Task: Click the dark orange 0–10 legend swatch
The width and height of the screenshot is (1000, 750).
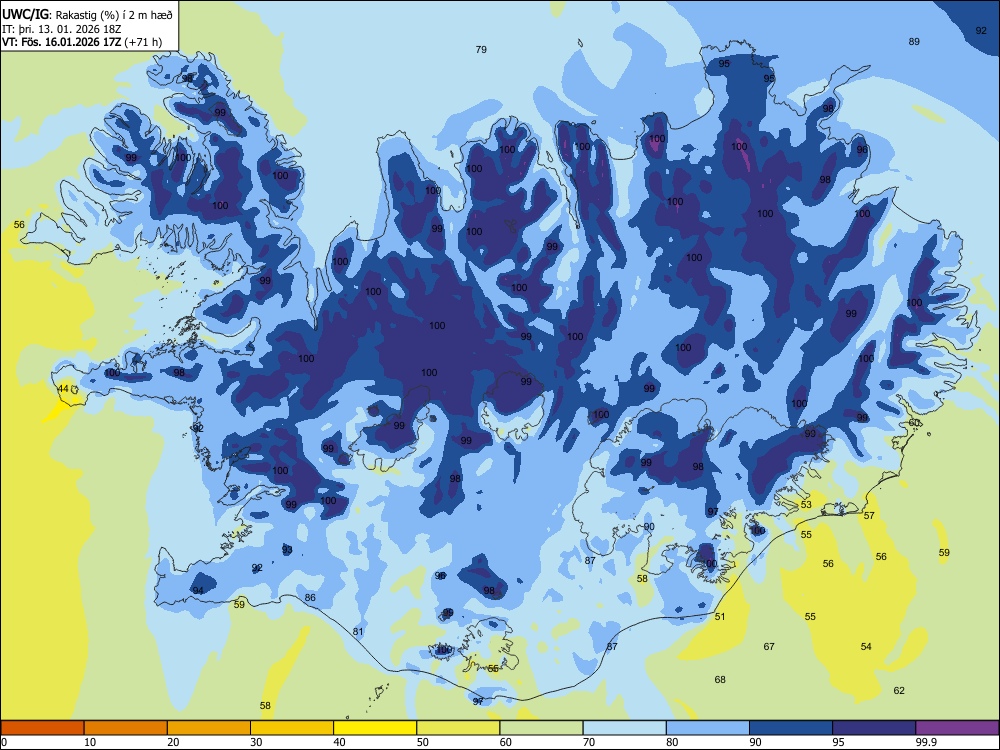Action: coord(42,728)
